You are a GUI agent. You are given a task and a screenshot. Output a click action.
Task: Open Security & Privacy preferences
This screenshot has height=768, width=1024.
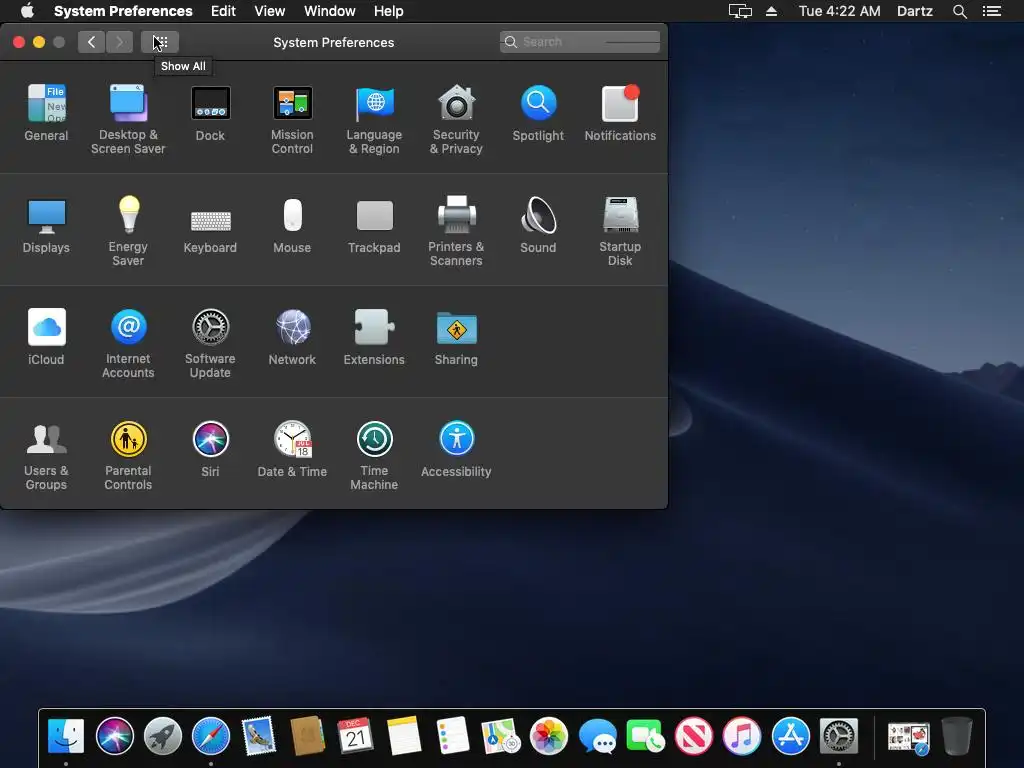(x=456, y=119)
